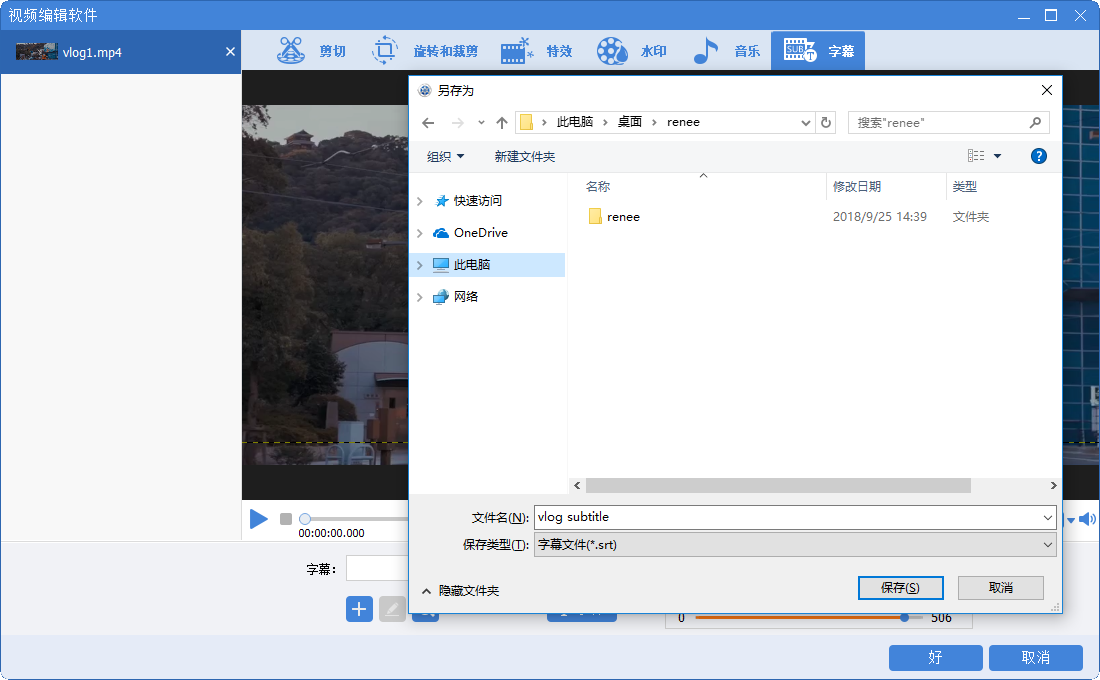
Task: Open the 剪切 (cut) tab
Action: pos(312,51)
